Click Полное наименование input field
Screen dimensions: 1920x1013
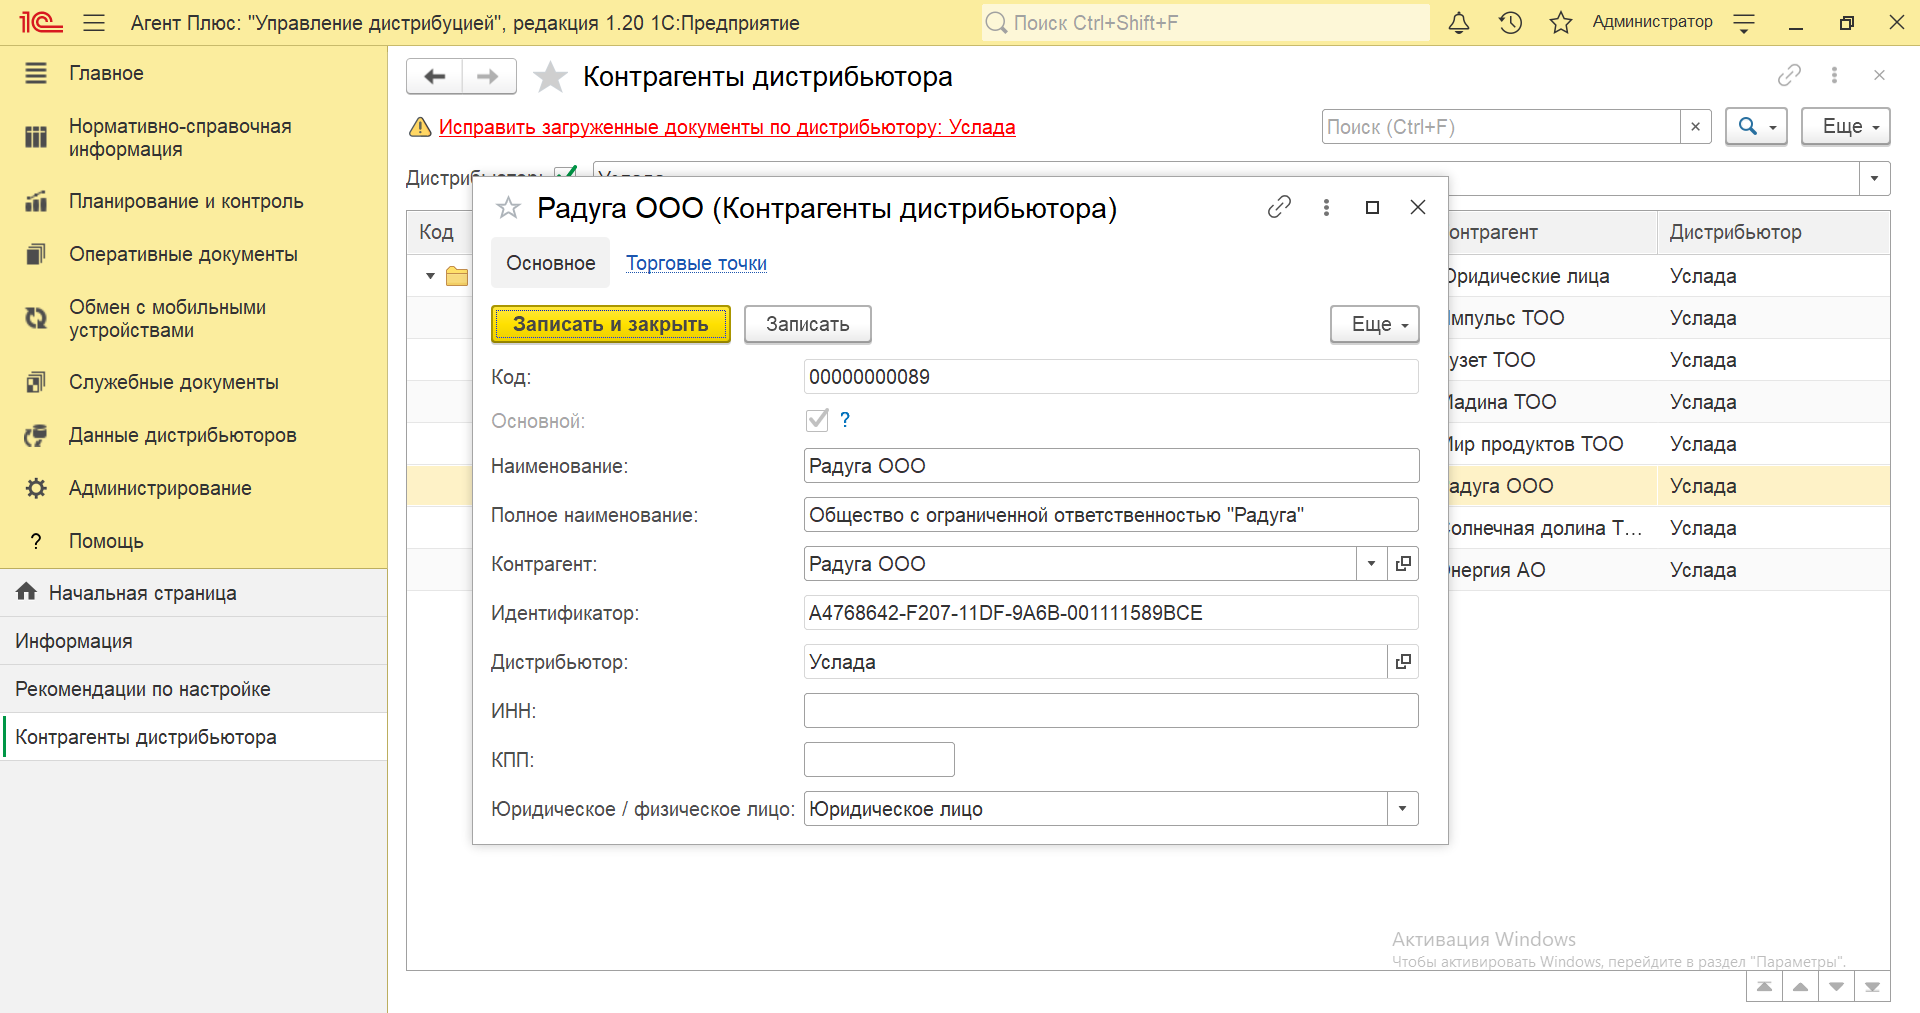pos(1111,515)
